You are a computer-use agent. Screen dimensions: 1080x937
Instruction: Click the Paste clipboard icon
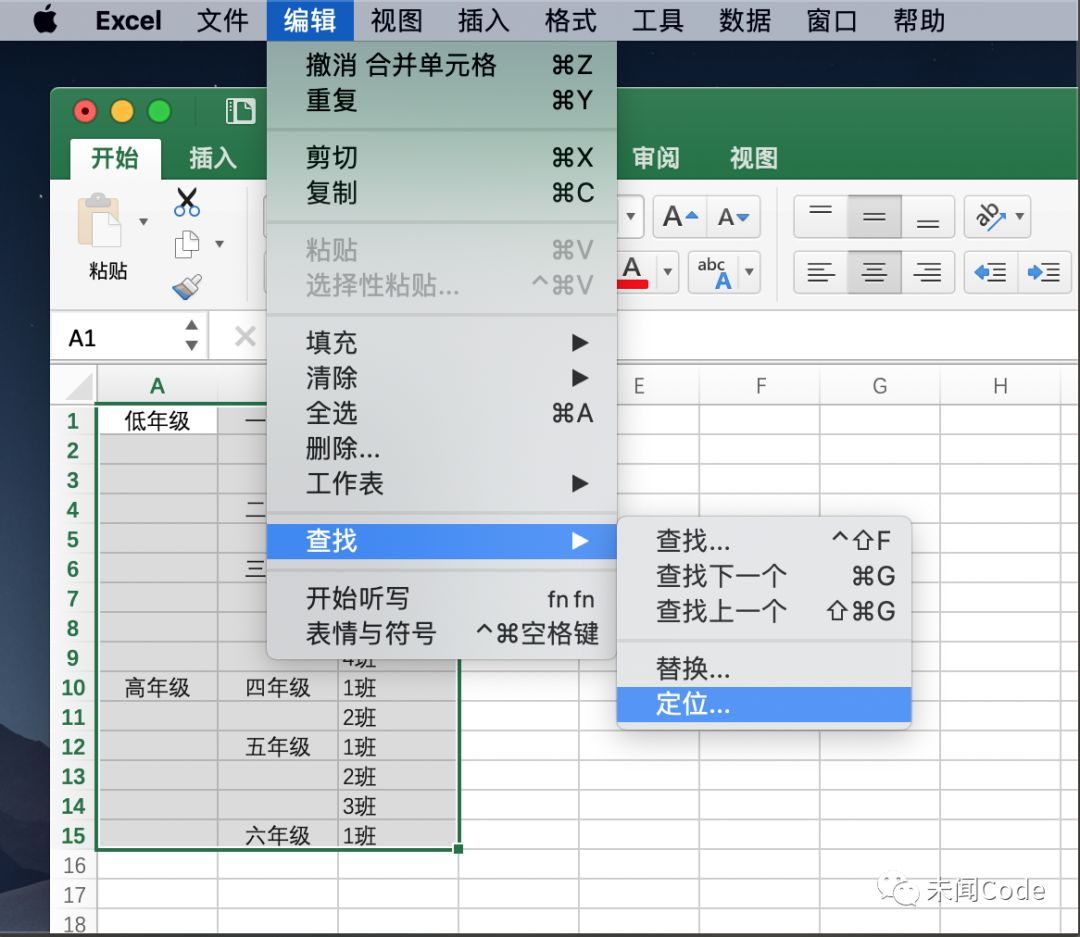click(x=101, y=220)
